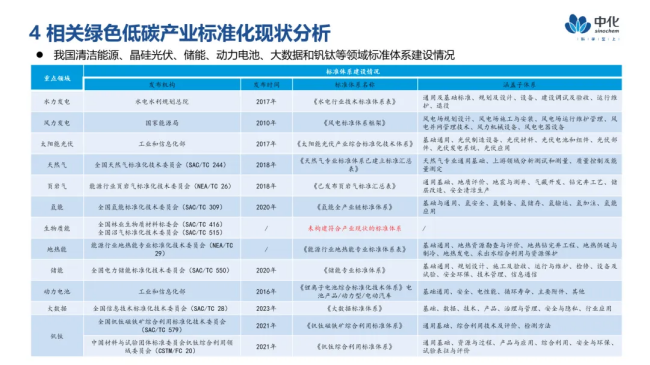Click the 全国天然气标准化技术委员会 (SAC/TC 244) cell
This screenshot has height=365, width=650.
point(162,165)
